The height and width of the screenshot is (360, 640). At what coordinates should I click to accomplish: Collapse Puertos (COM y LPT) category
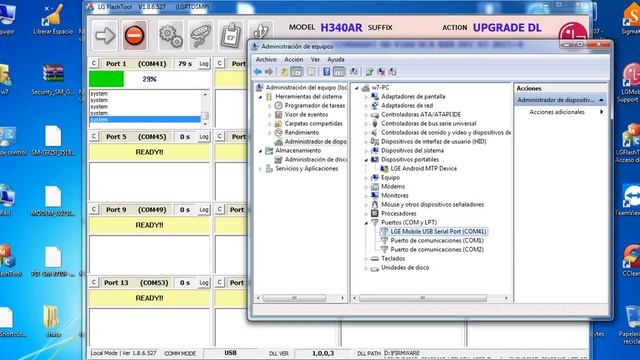pos(366,222)
